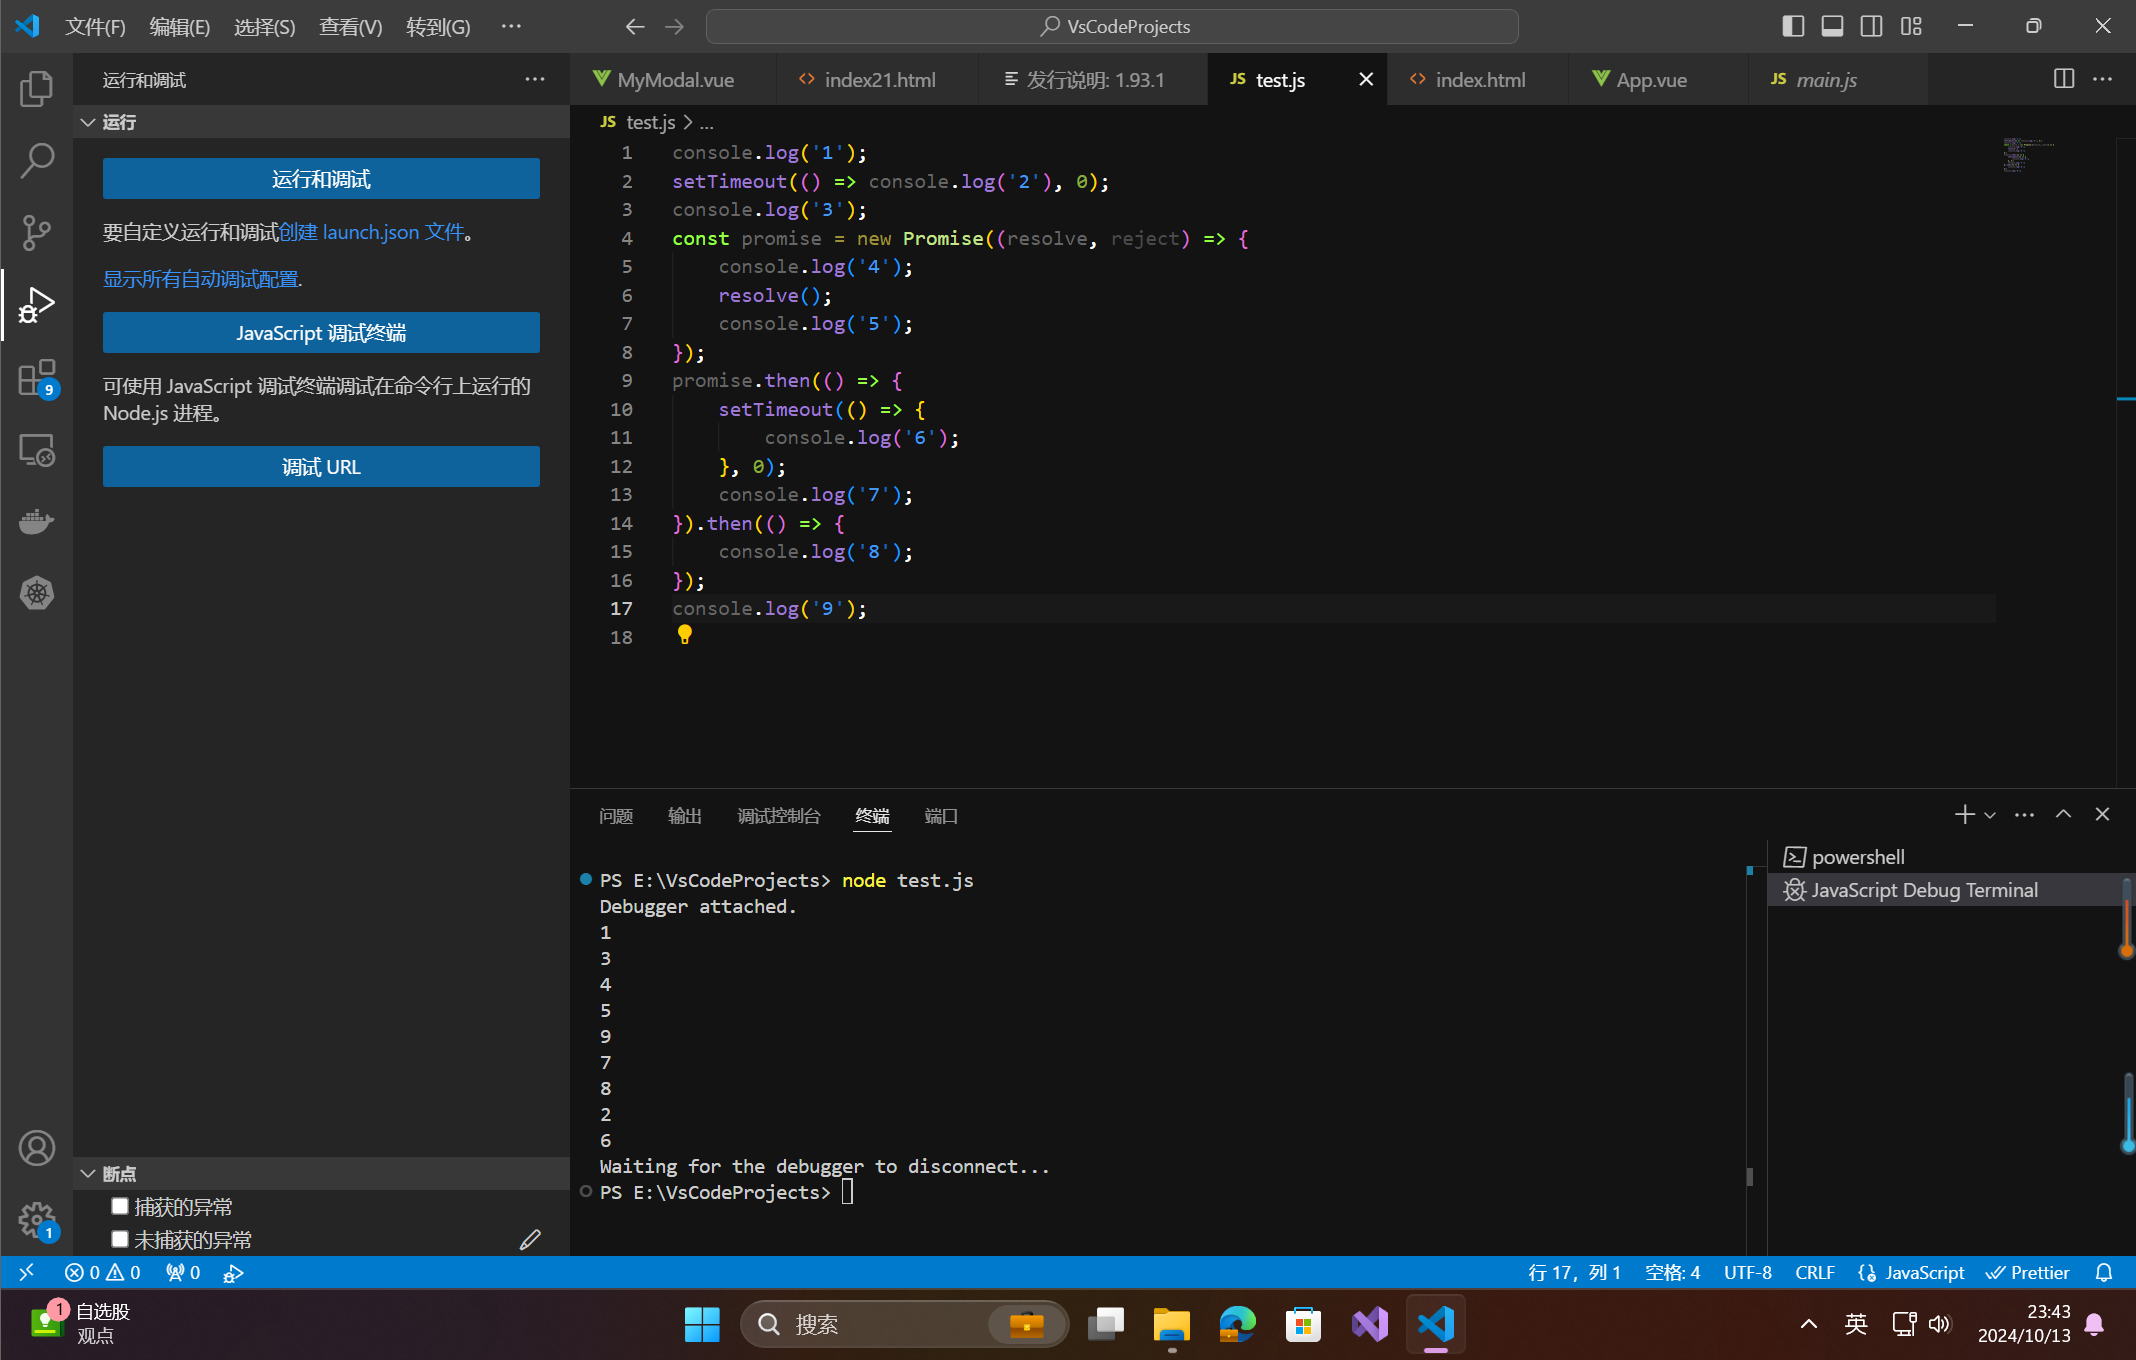Open the Extensions view icon

click(36, 378)
